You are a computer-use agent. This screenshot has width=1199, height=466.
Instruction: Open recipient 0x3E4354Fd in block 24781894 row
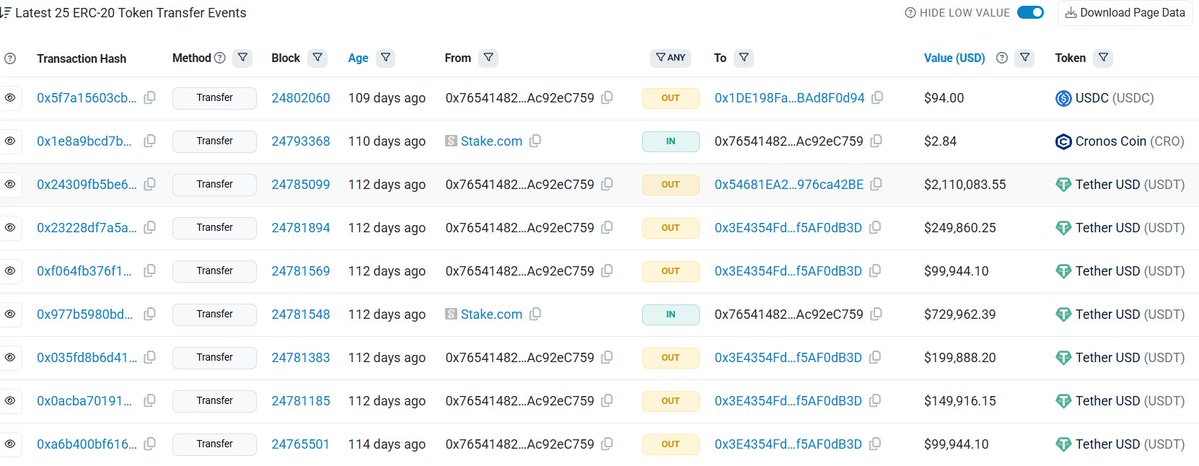pos(788,227)
